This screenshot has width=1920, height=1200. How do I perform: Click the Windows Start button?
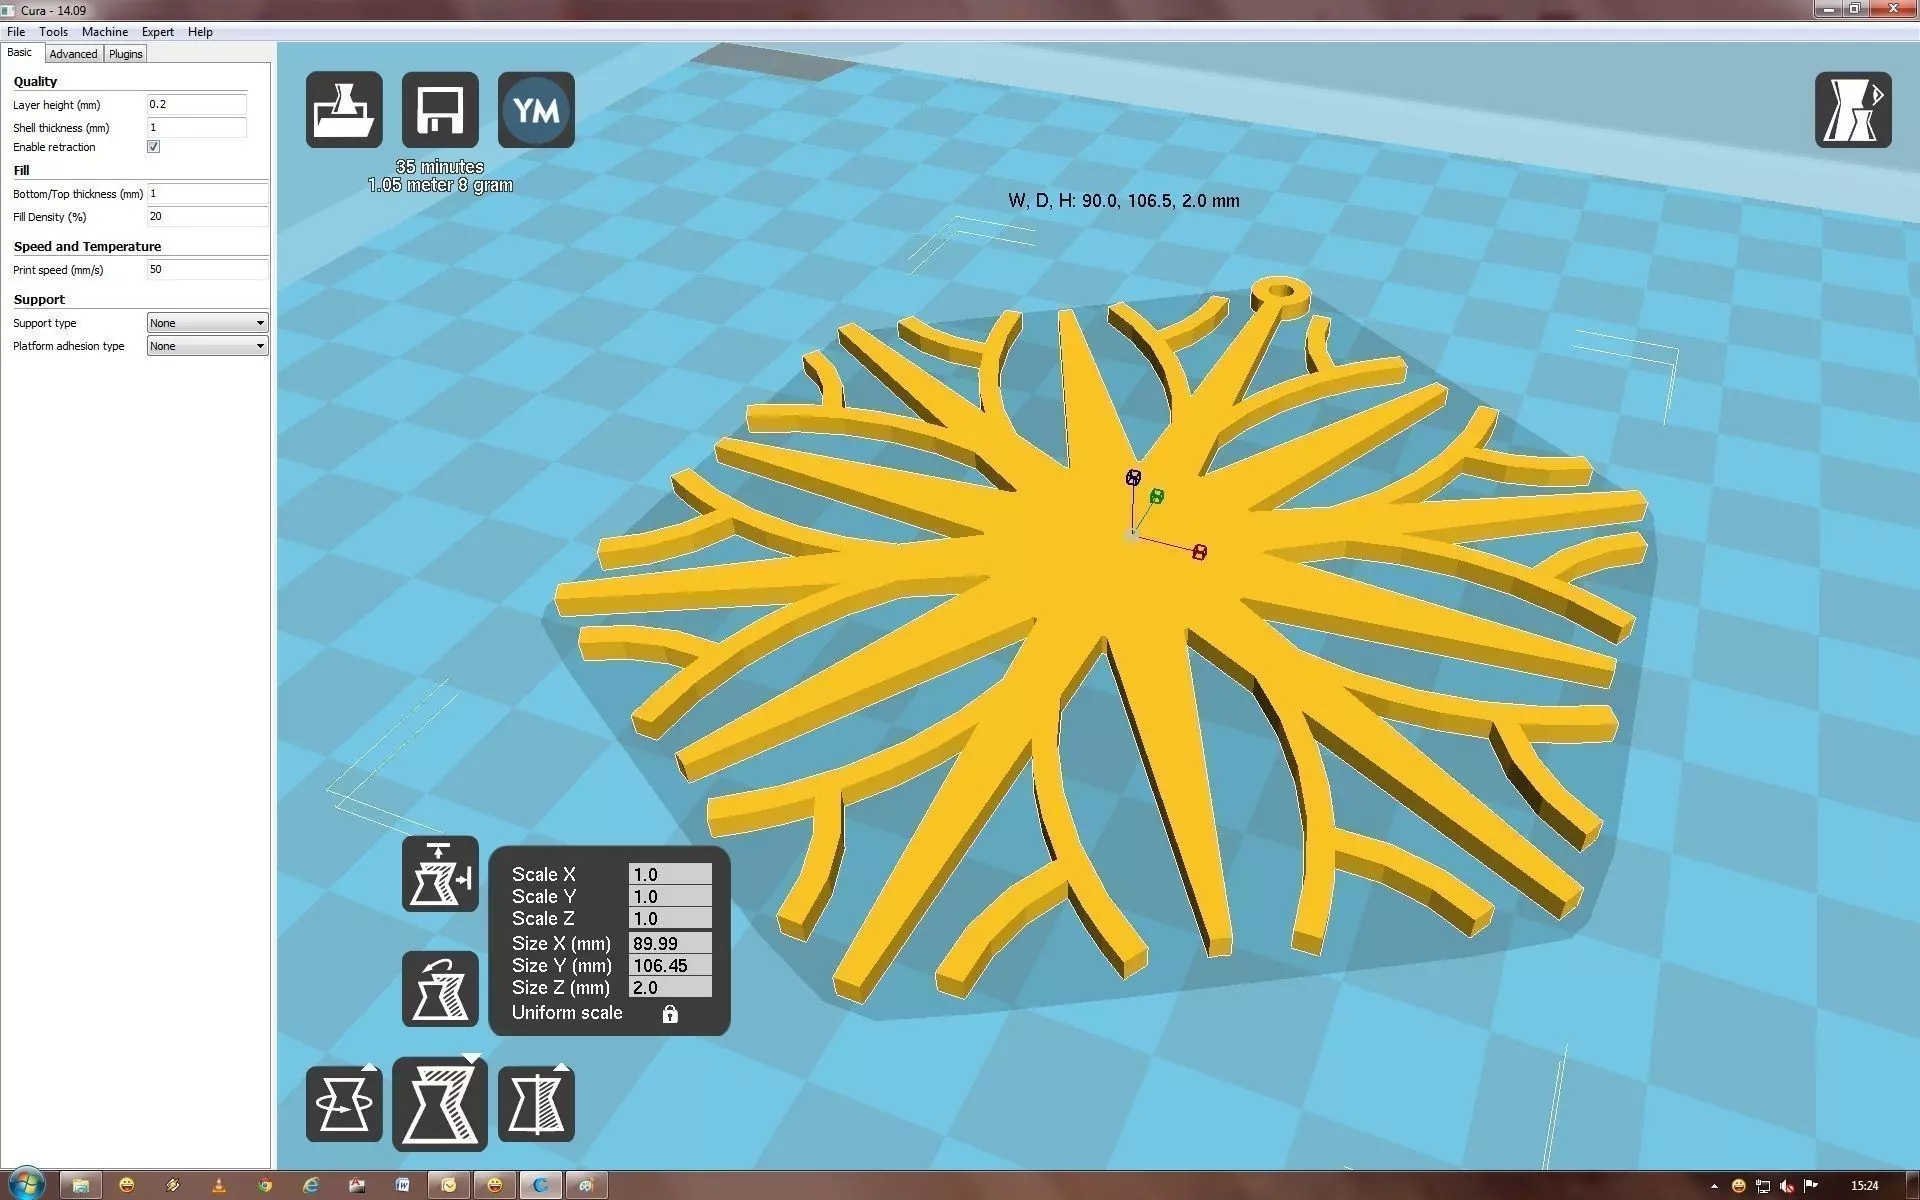(x=26, y=1185)
